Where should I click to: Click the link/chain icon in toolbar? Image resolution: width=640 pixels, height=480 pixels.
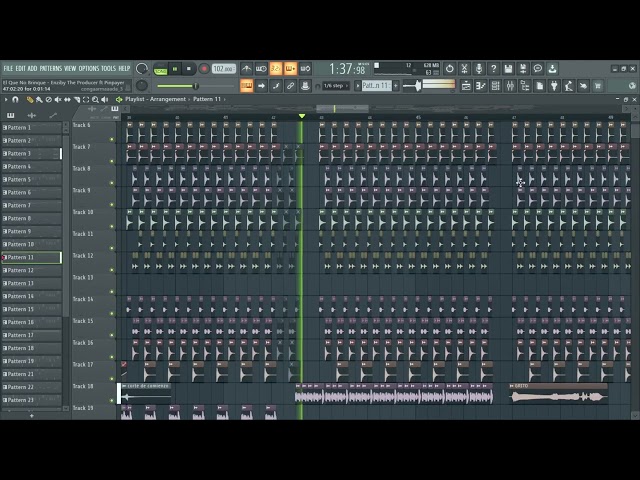[x=290, y=86]
